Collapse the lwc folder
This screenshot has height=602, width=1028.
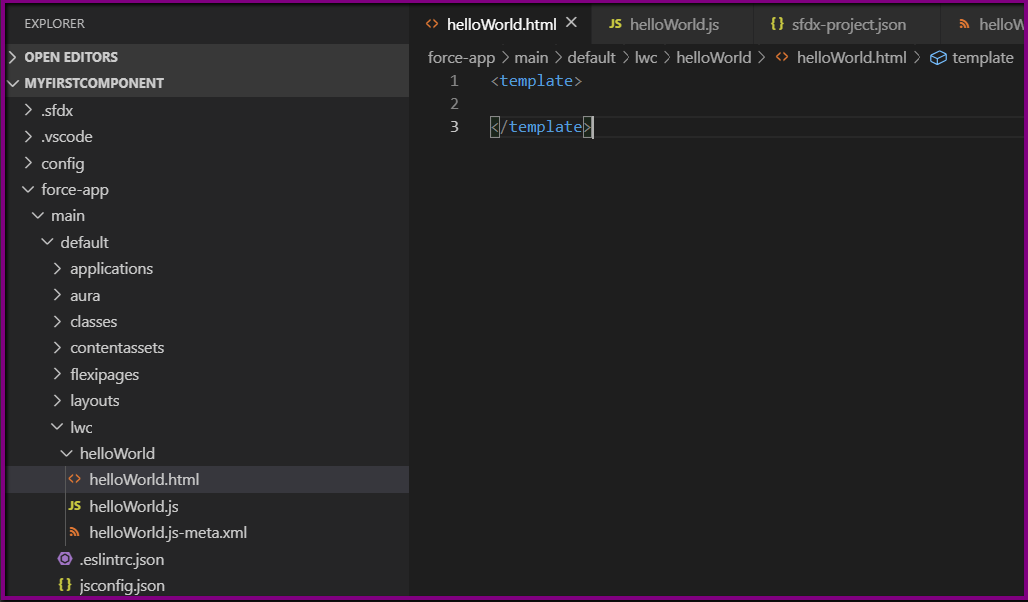click(58, 426)
